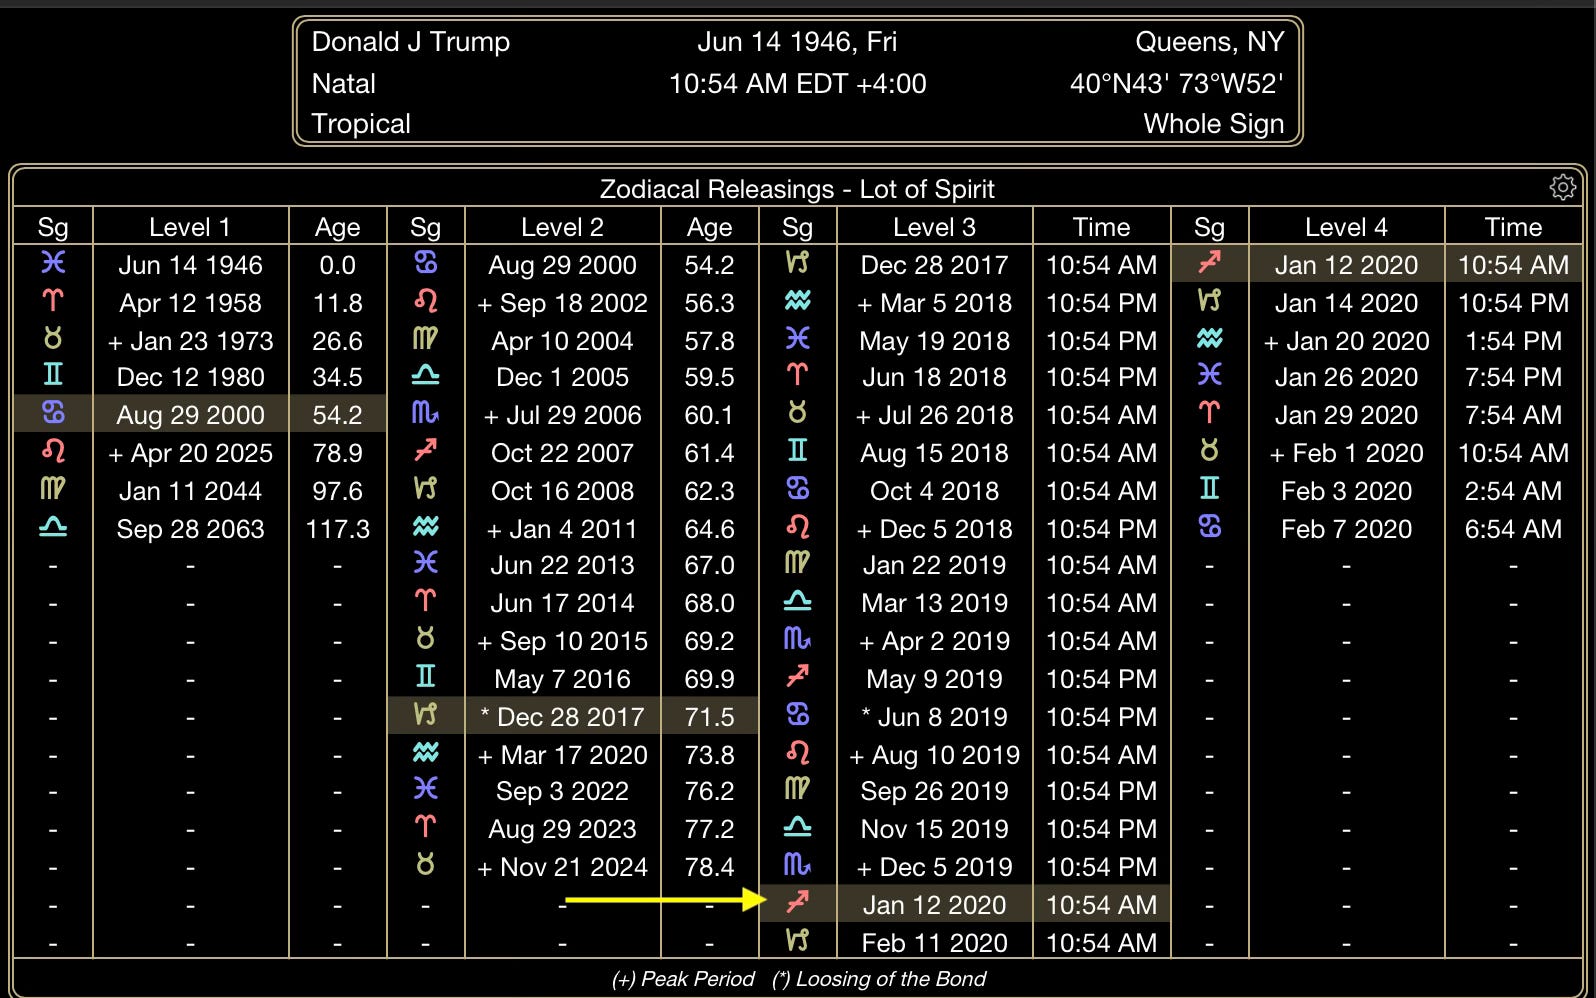Click the birth date Jun 14 1946, Fri
Viewport: 1596px width, 998px height.
pos(797,42)
